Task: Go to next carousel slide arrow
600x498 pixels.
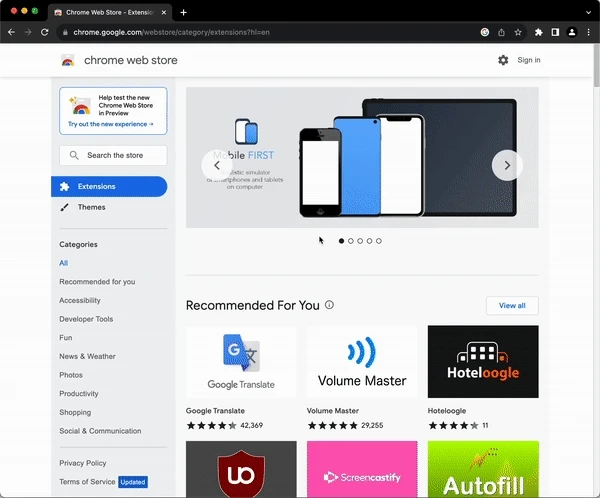Action: (507, 165)
